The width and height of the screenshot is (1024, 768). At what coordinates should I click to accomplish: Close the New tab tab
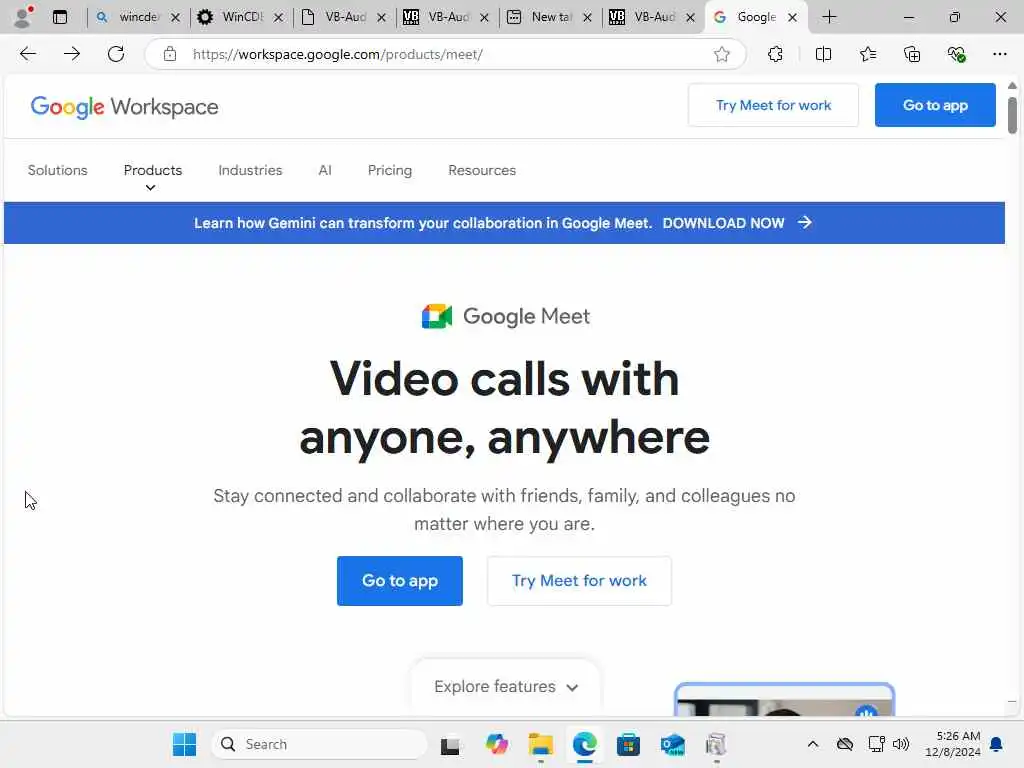[x=587, y=18]
